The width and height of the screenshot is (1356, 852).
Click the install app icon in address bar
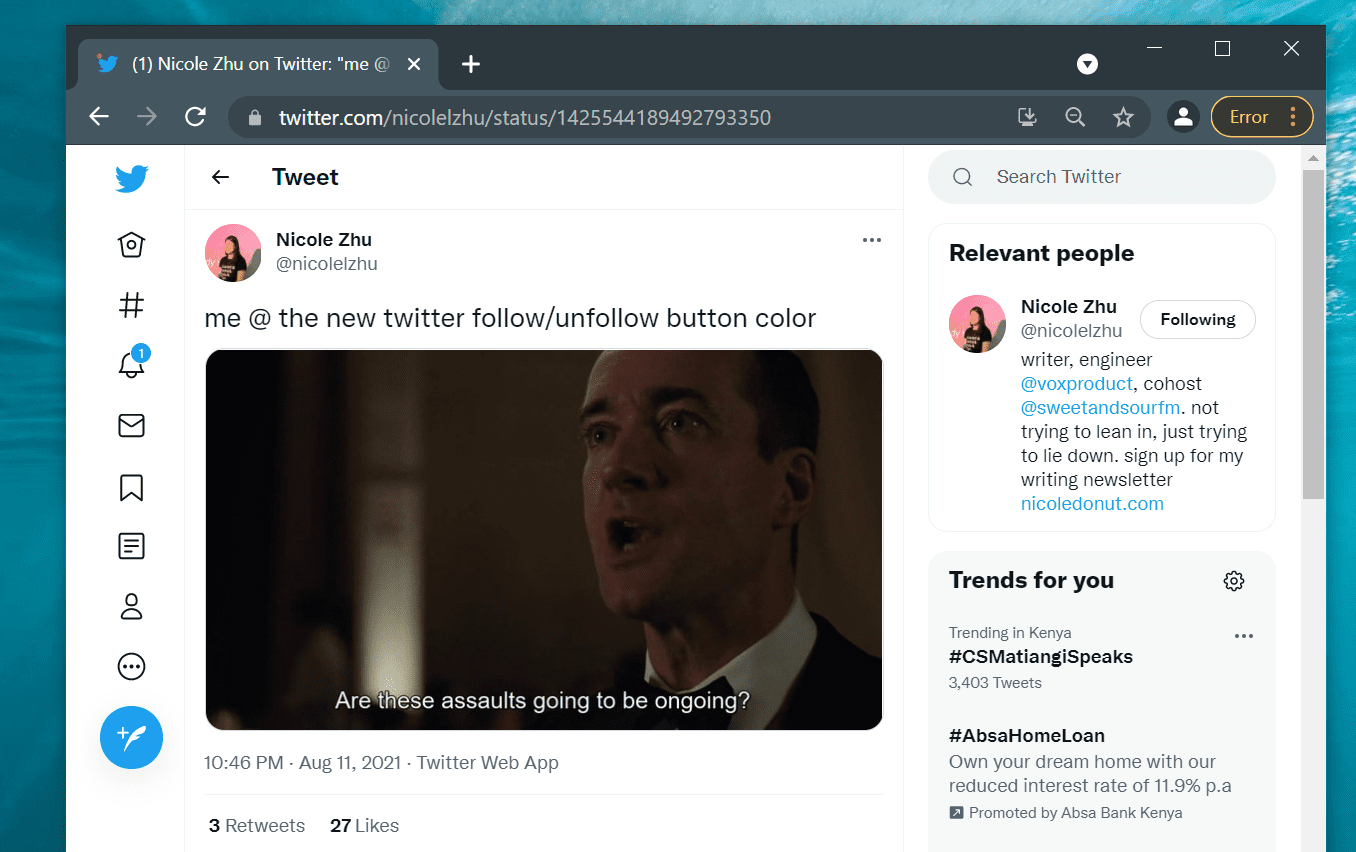coord(1027,117)
